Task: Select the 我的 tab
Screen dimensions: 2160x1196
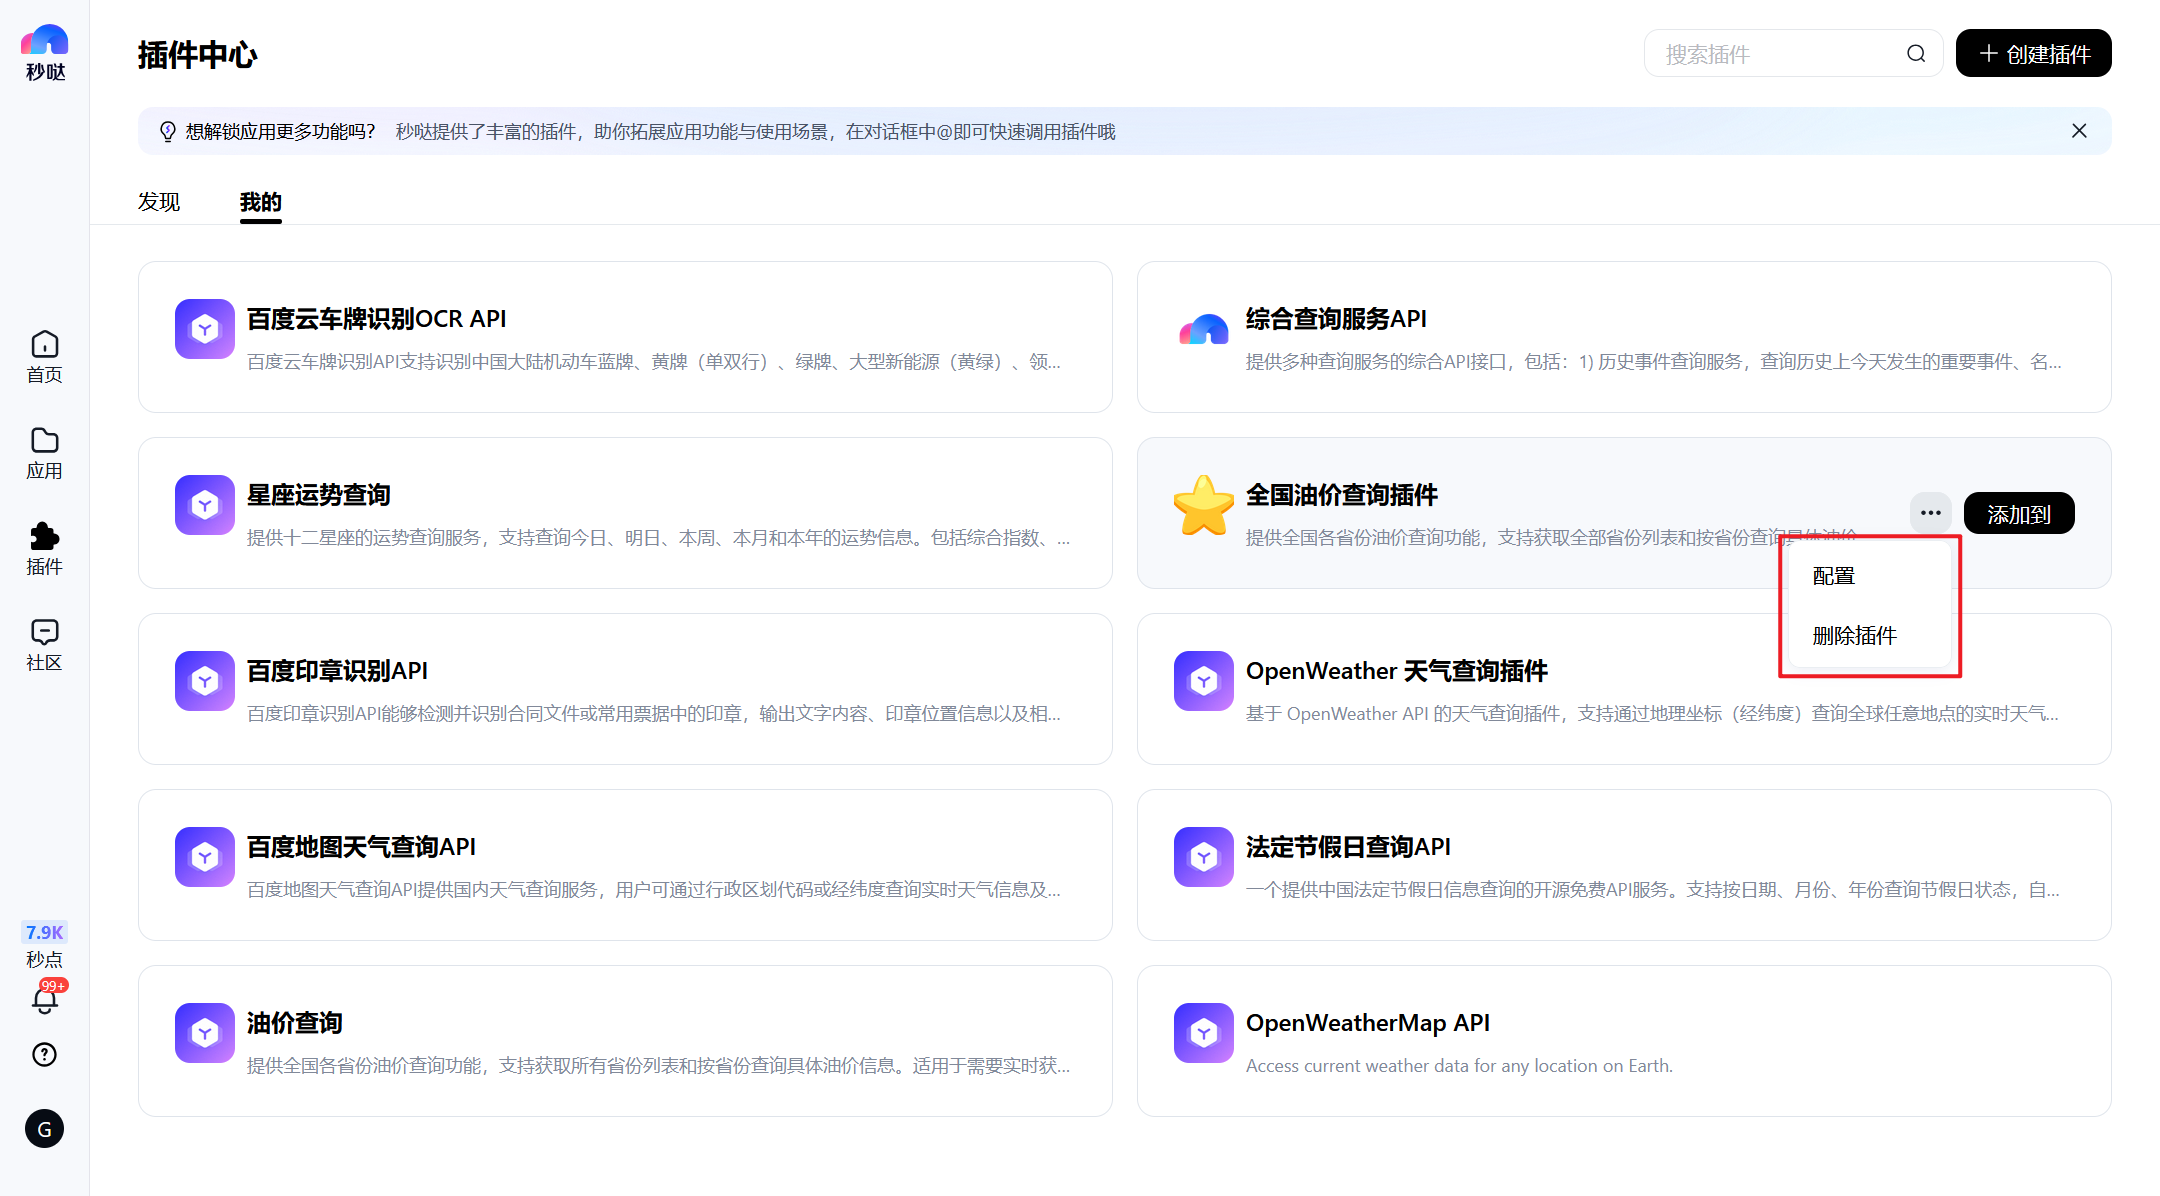Action: coord(261,202)
